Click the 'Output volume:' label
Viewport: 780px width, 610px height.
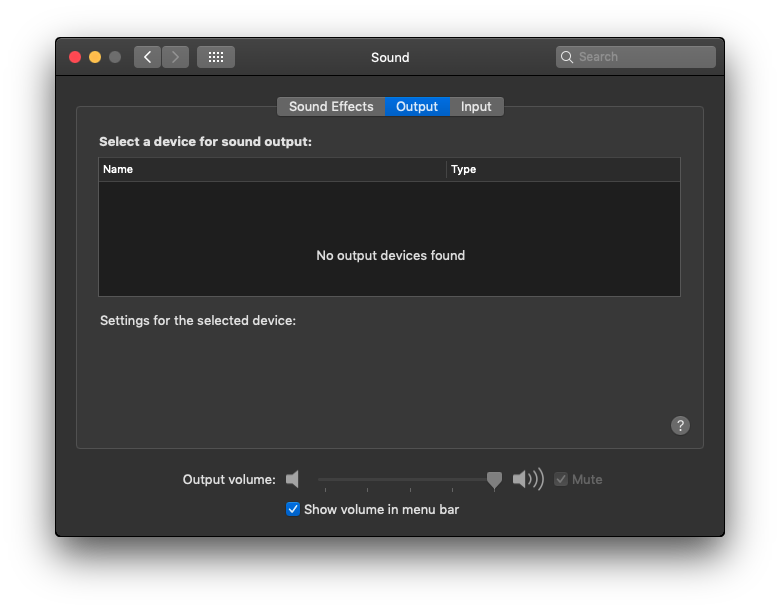[229, 480]
